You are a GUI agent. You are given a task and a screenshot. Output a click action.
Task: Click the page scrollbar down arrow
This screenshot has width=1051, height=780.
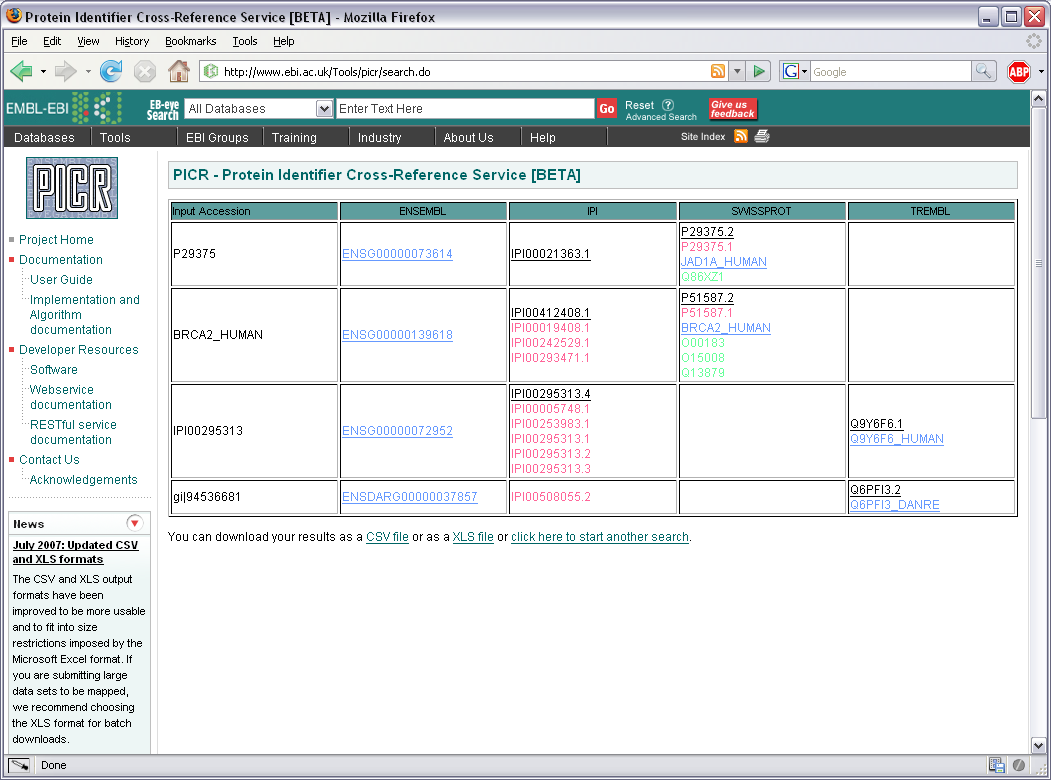coord(1038,745)
